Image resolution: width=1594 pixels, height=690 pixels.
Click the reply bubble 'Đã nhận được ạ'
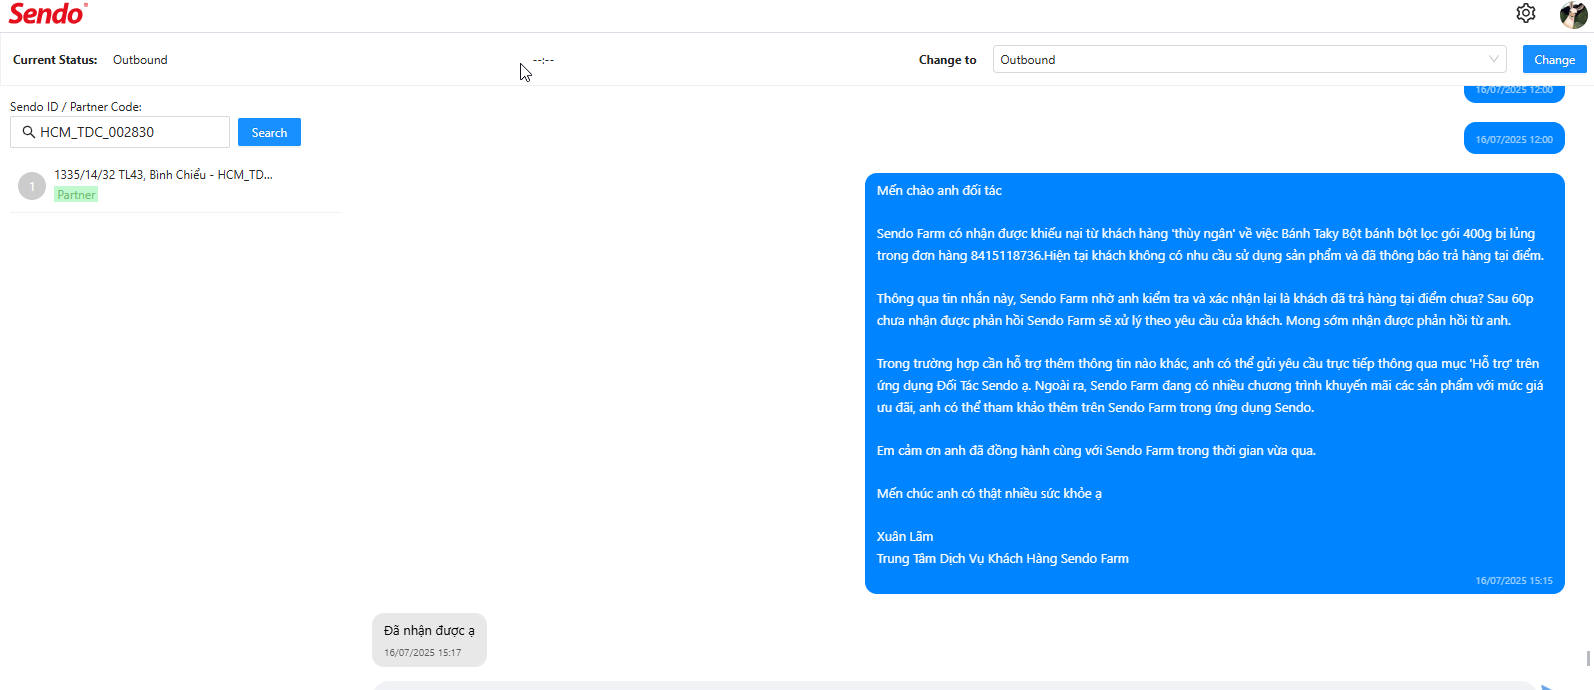(429, 640)
